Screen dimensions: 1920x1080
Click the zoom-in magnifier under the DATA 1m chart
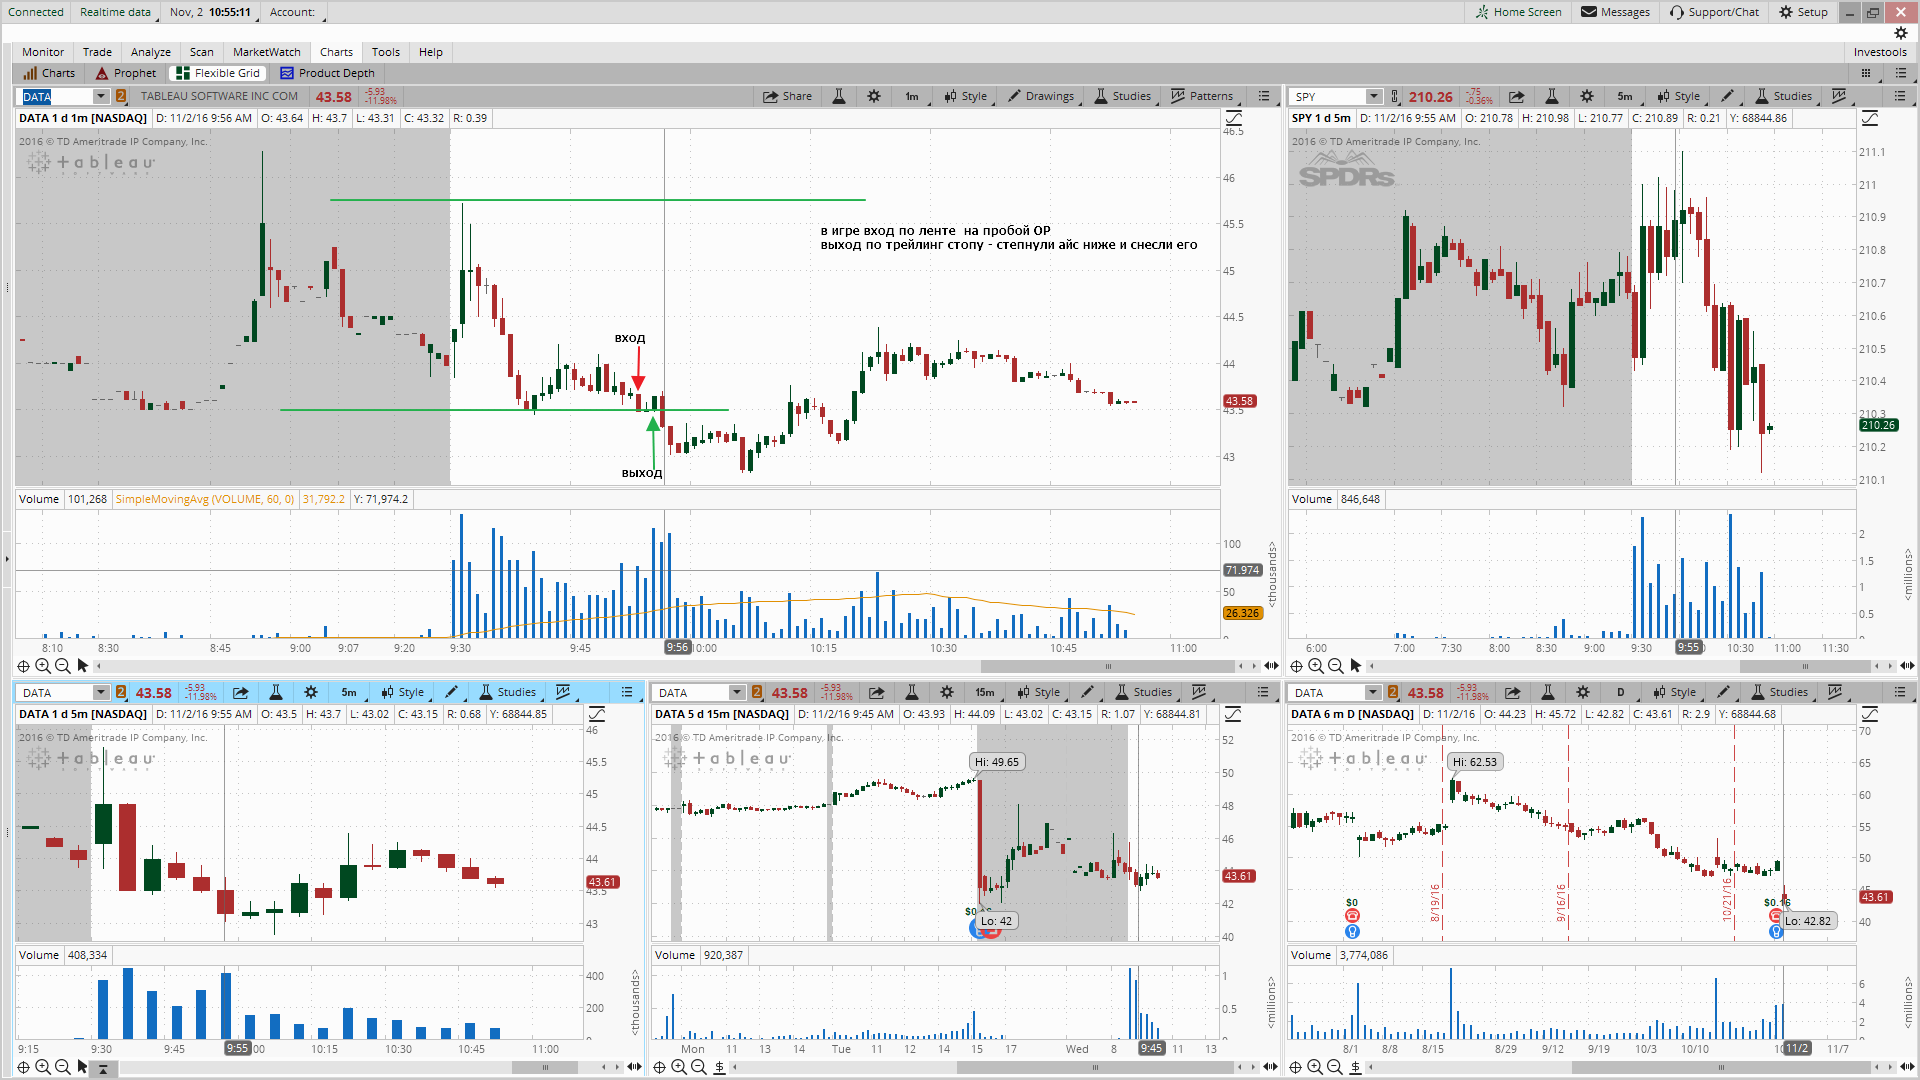tap(43, 666)
